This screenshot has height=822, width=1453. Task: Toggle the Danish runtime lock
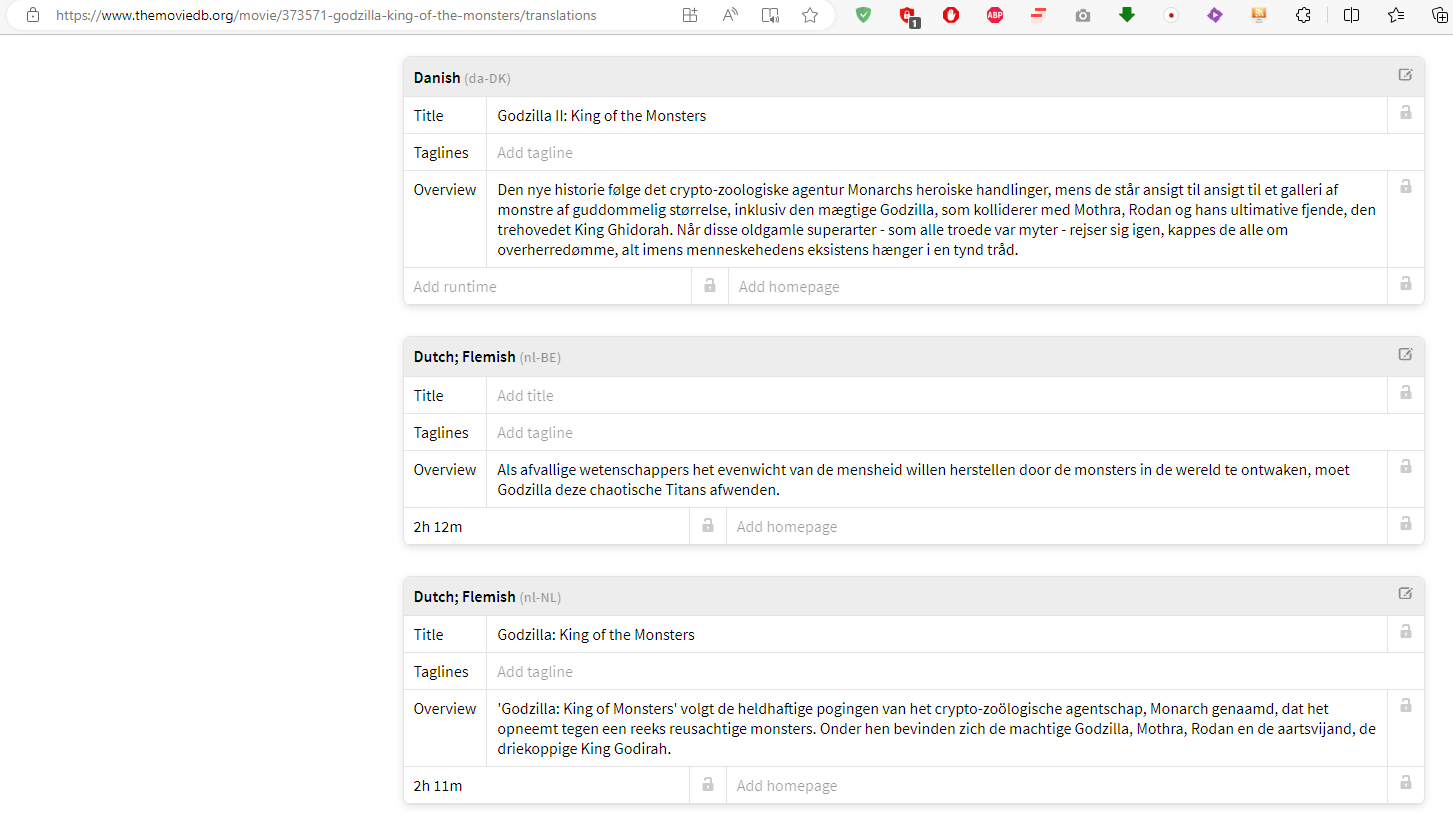coord(710,285)
